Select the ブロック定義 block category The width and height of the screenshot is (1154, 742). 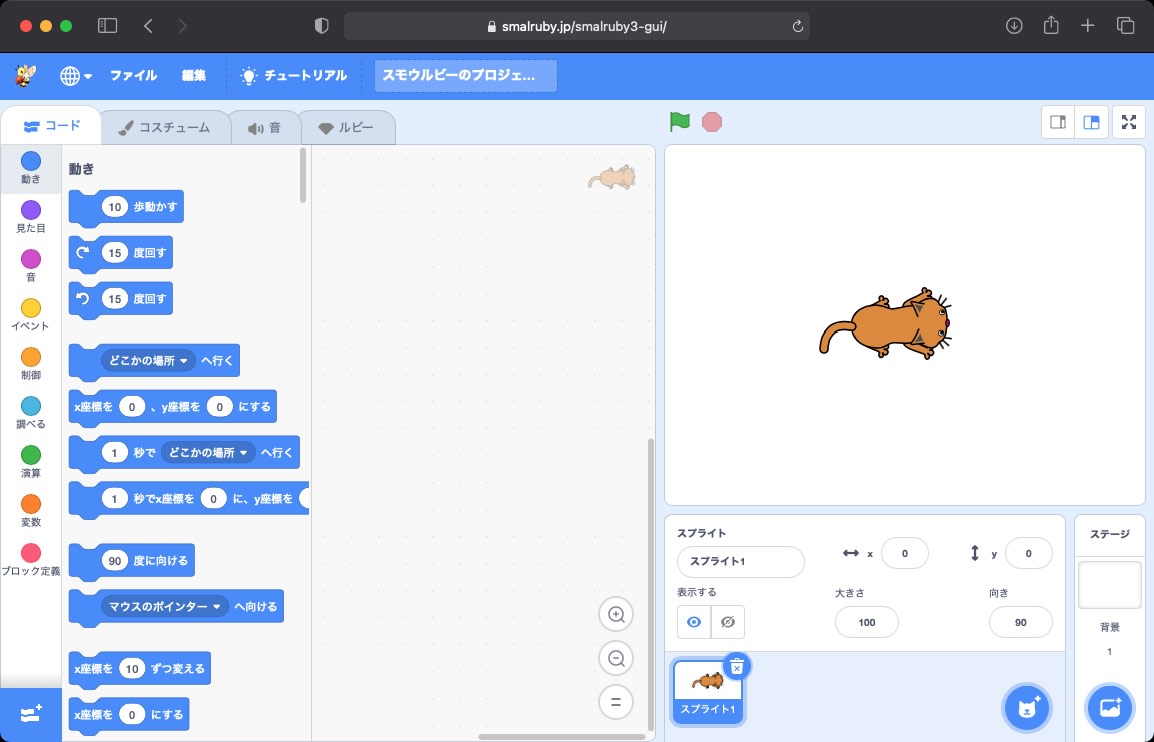pos(31,559)
